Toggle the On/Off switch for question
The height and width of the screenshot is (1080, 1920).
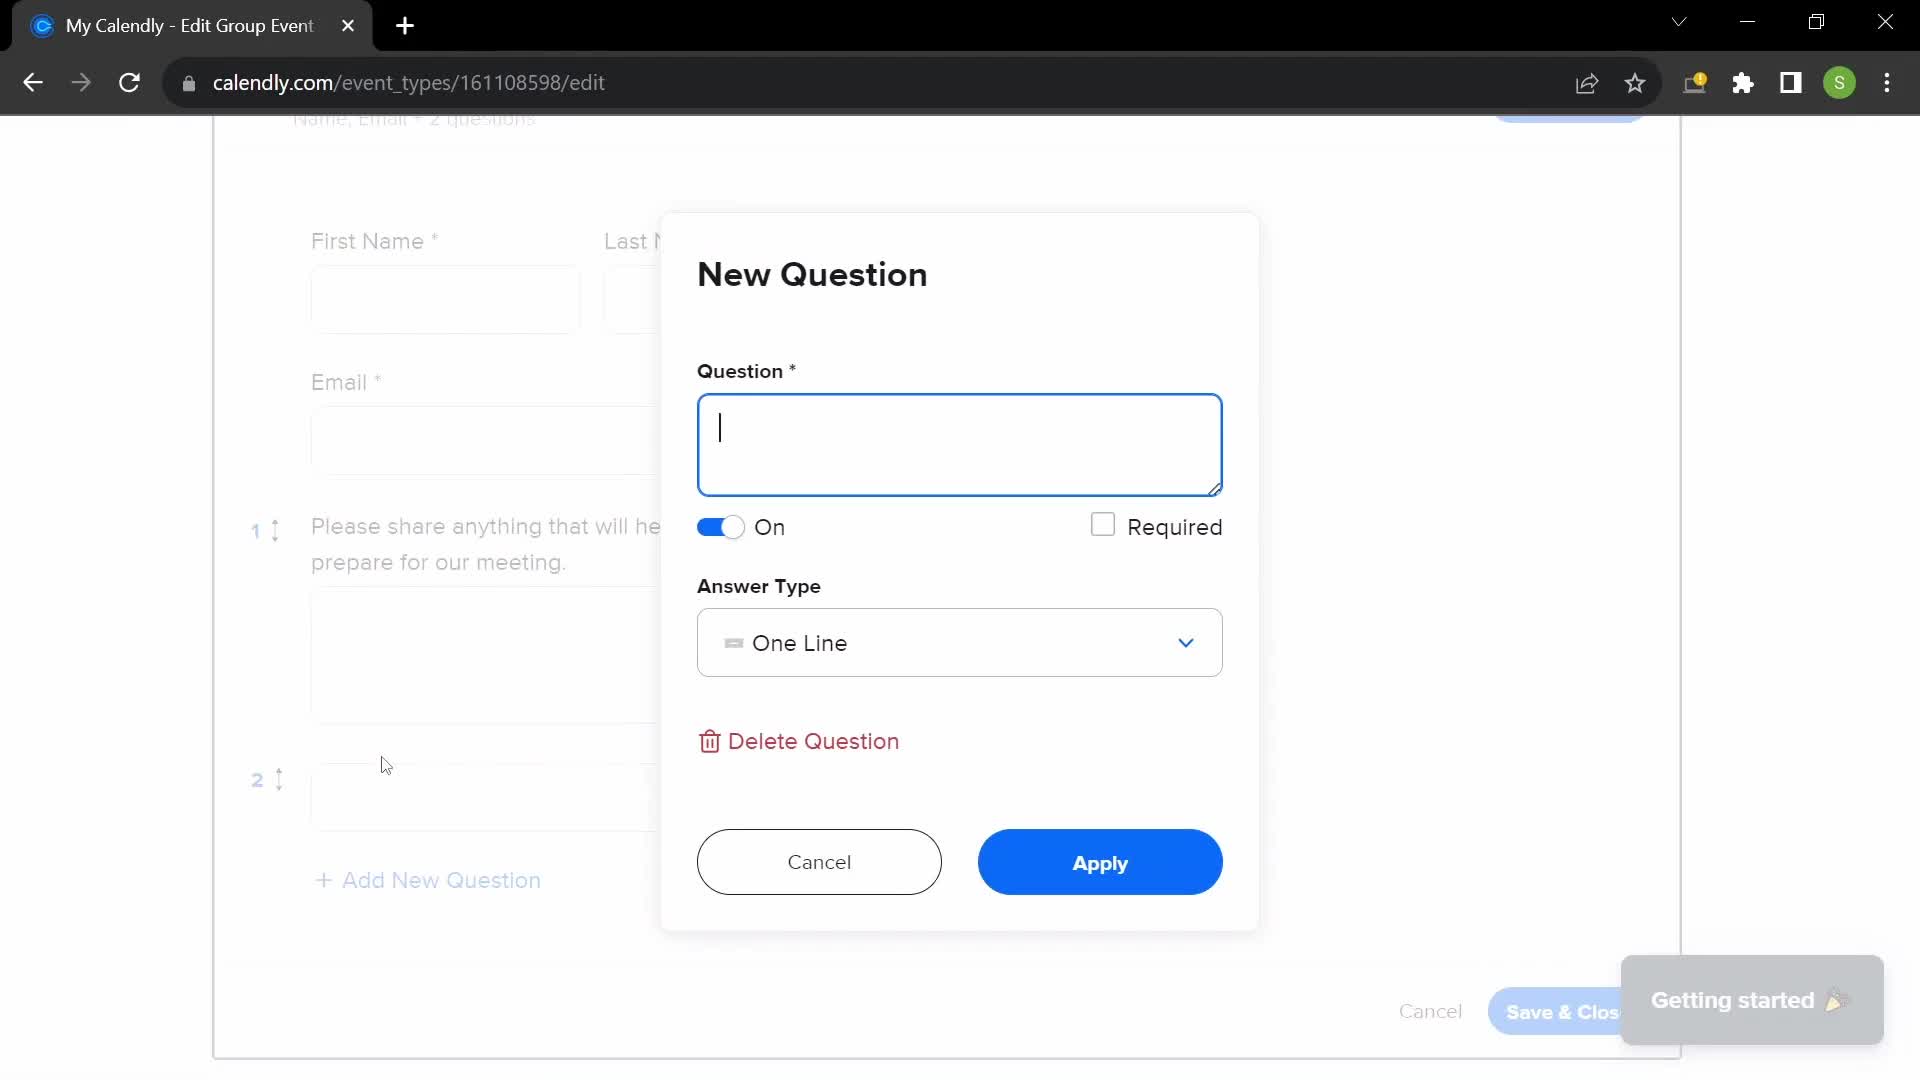pyautogui.click(x=723, y=527)
